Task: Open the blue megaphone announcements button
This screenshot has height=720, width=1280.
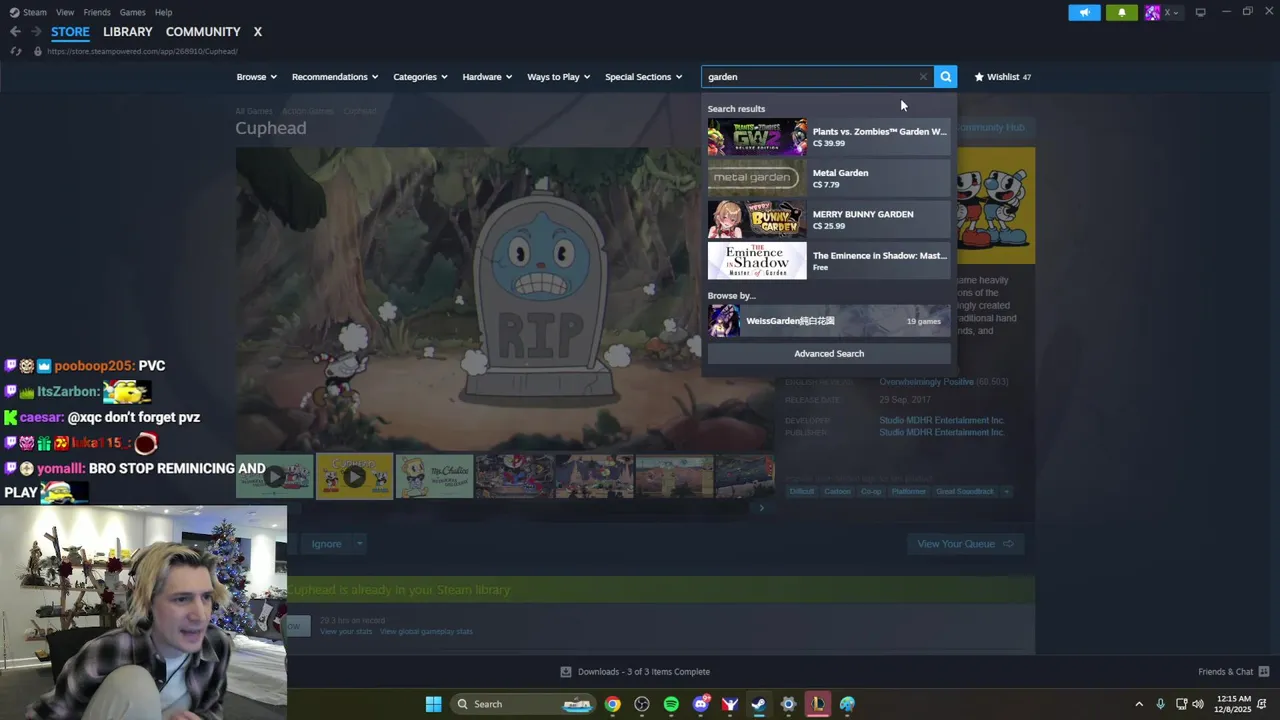Action: pyautogui.click(x=1084, y=12)
